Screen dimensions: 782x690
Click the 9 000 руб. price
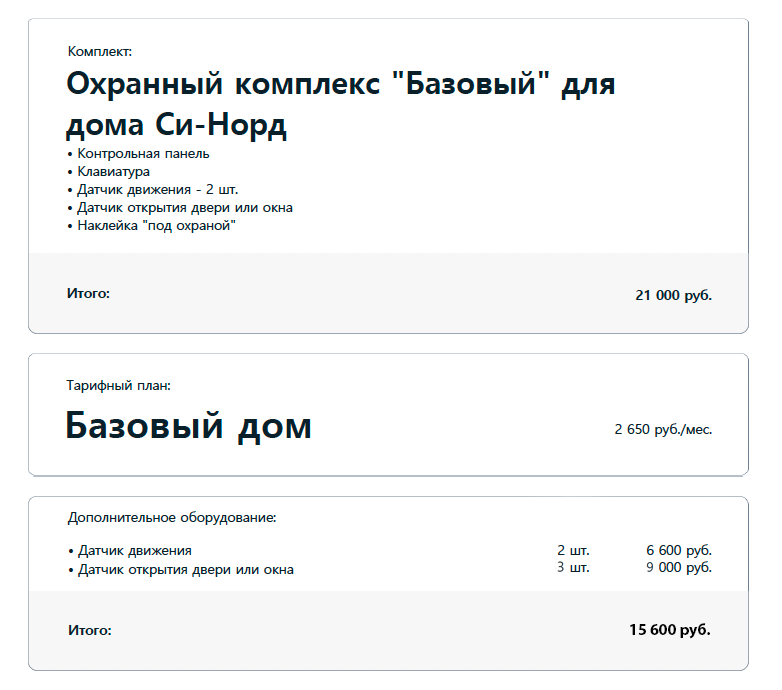(678, 568)
